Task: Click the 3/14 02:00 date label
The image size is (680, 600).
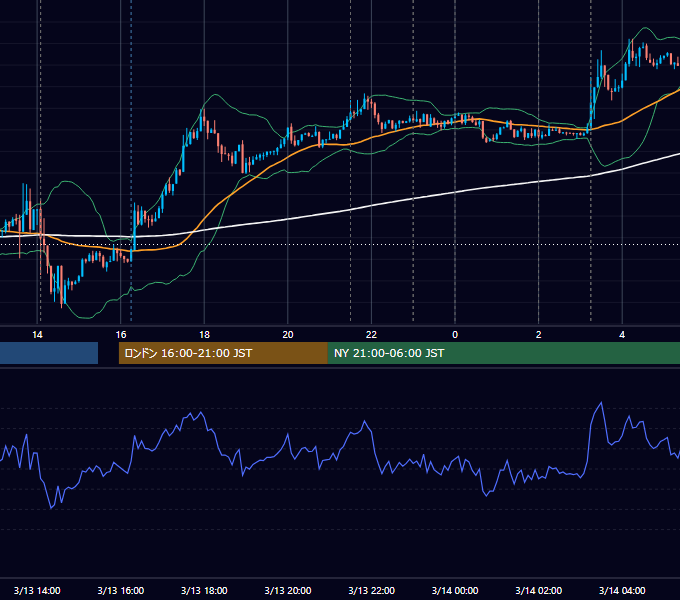Action: click(539, 590)
